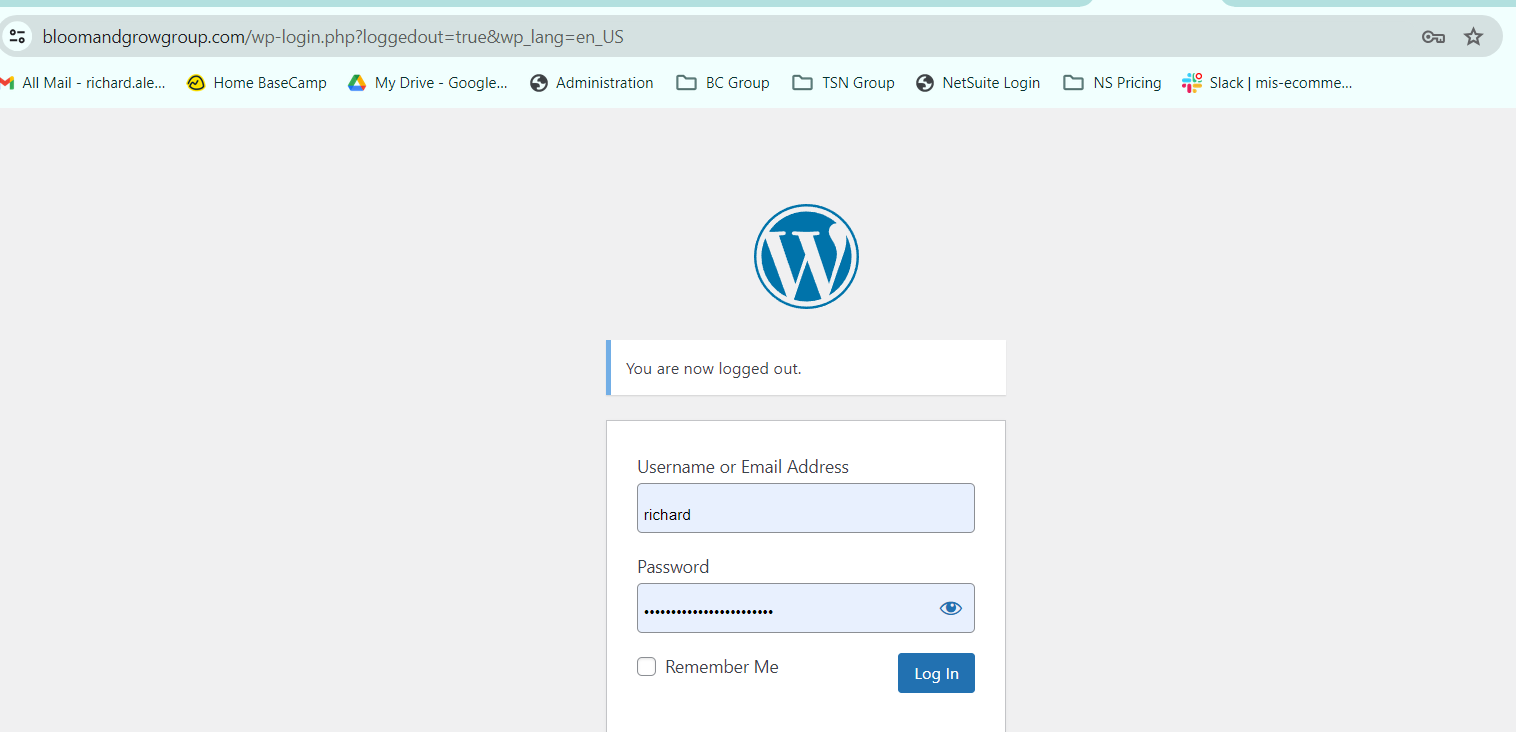The width and height of the screenshot is (1516, 732).
Task: Expand the NS Pricing bookmarks folder
Action: 1112,83
